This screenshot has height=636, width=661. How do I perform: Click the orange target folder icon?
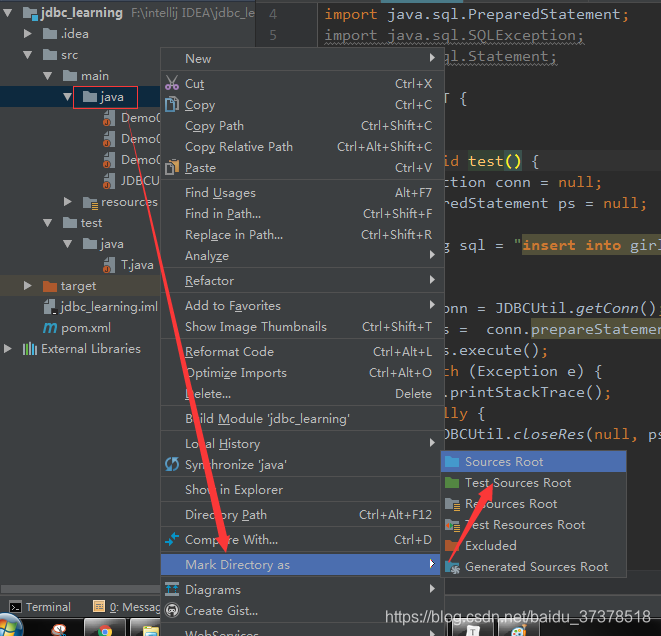click(x=50, y=286)
